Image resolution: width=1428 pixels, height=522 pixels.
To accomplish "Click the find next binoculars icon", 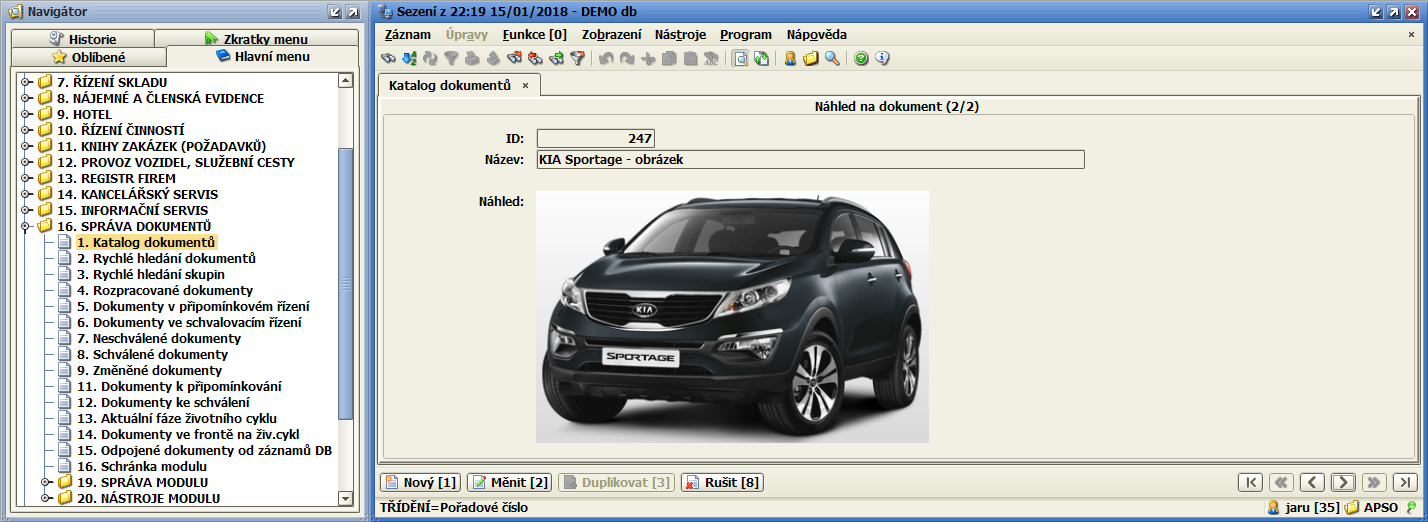I will [556, 58].
